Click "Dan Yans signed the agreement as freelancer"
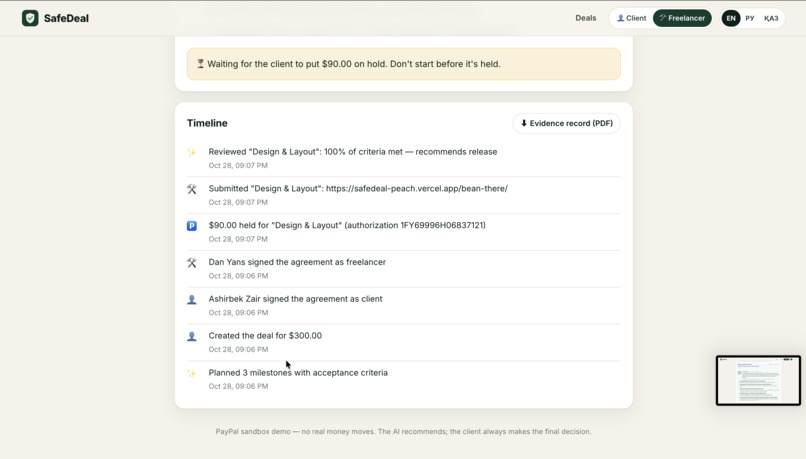Image resolution: width=806 pixels, height=459 pixels. tap(297, 262)
